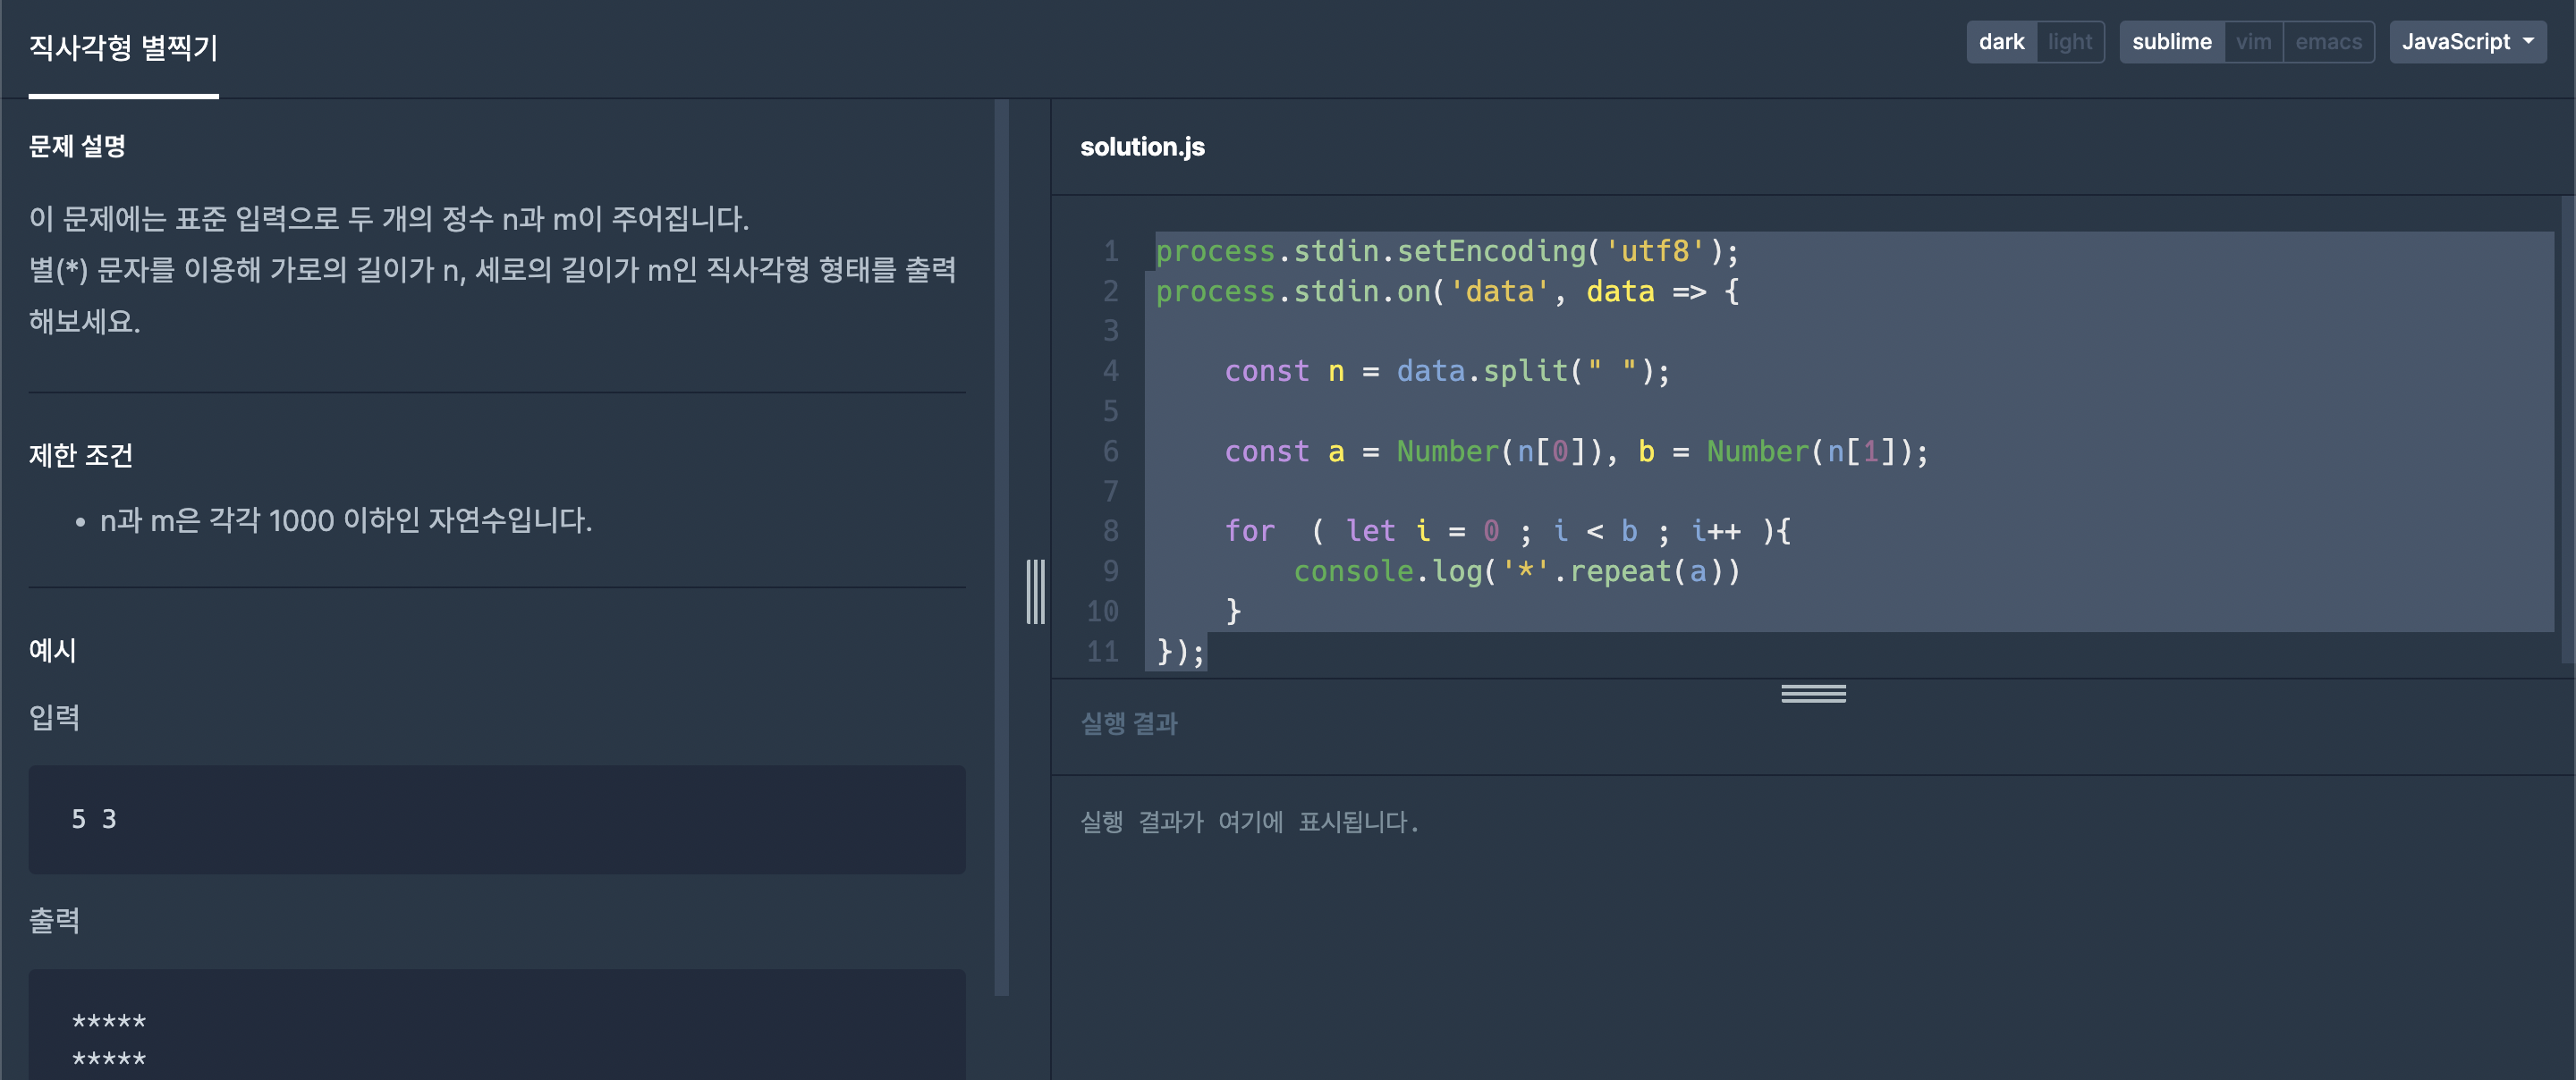The image size is (2576, 1080).
Task: Click Number(n[1]) on line 6
Action: tap(1809, 451)
